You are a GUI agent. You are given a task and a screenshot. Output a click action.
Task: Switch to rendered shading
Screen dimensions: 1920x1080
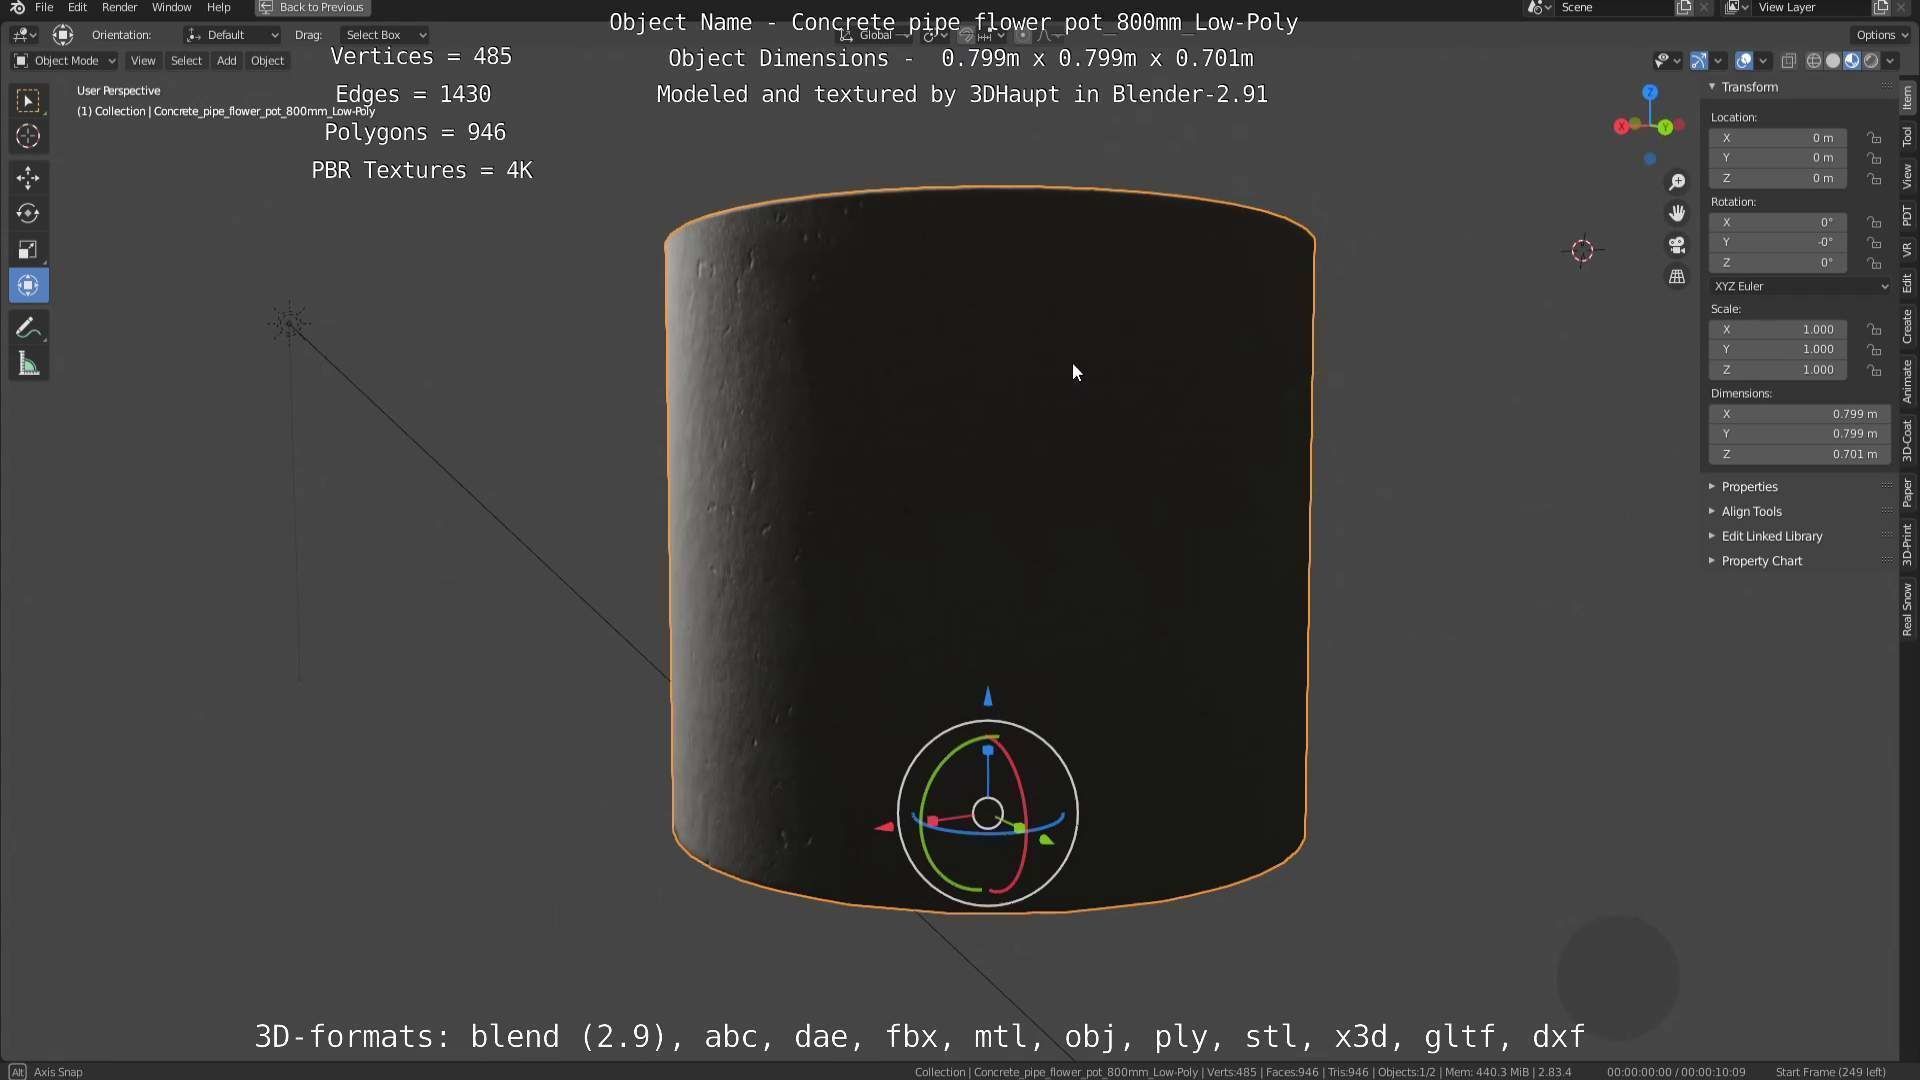[1871, 61]
